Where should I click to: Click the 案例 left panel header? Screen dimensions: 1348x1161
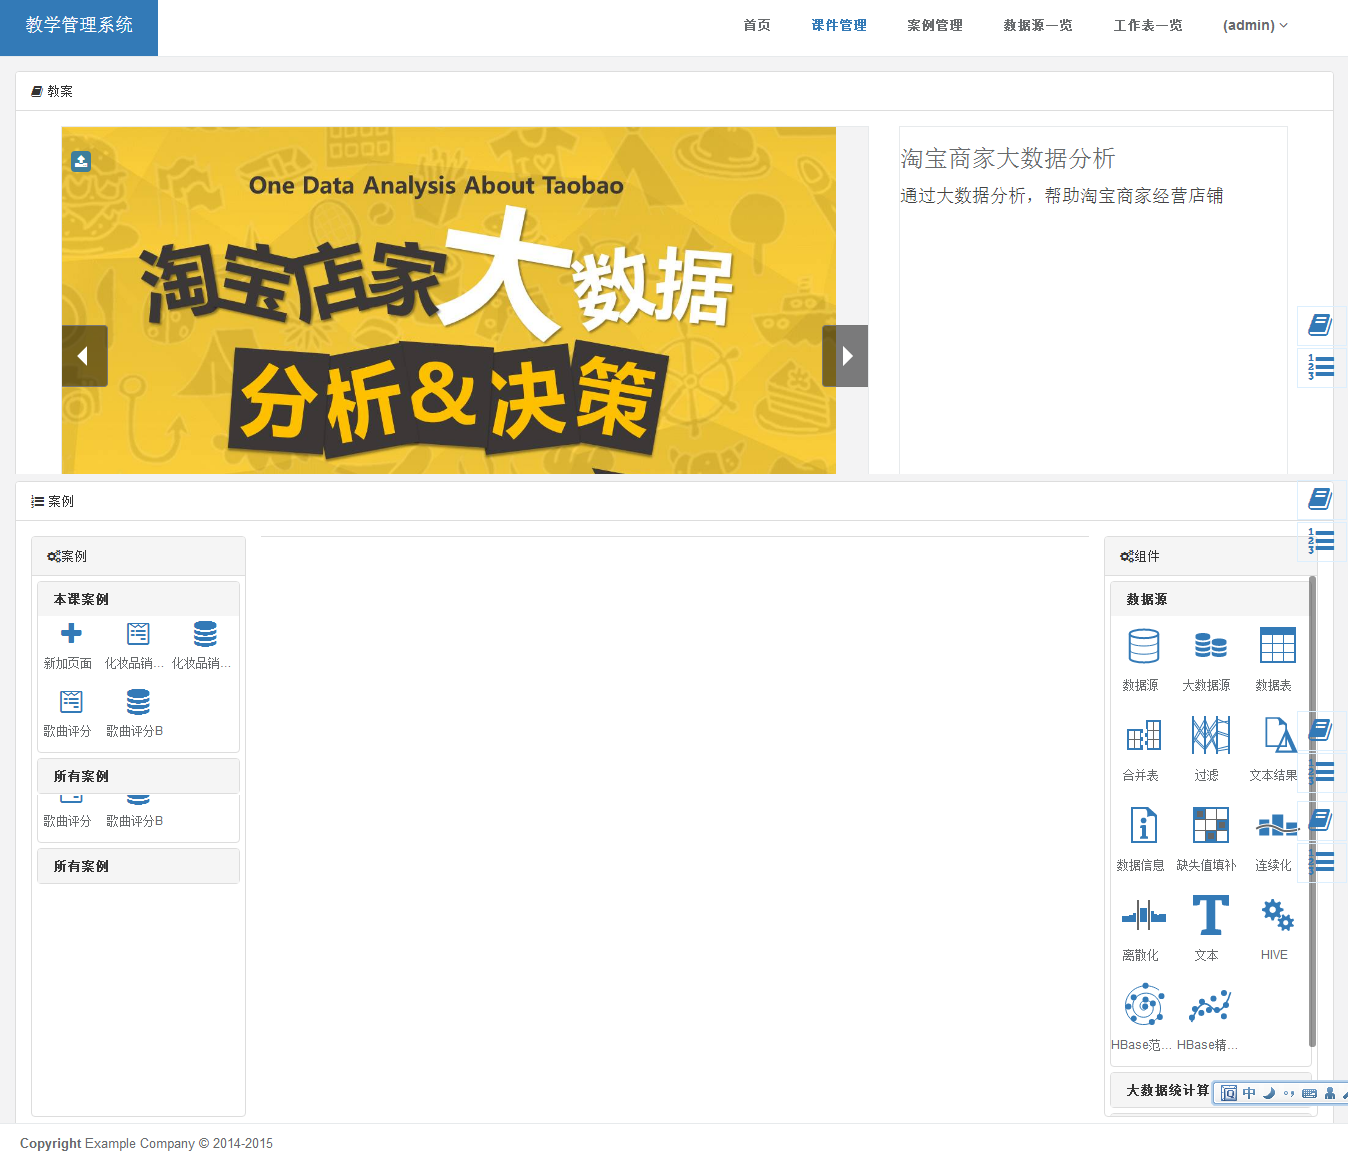[139, 556]
